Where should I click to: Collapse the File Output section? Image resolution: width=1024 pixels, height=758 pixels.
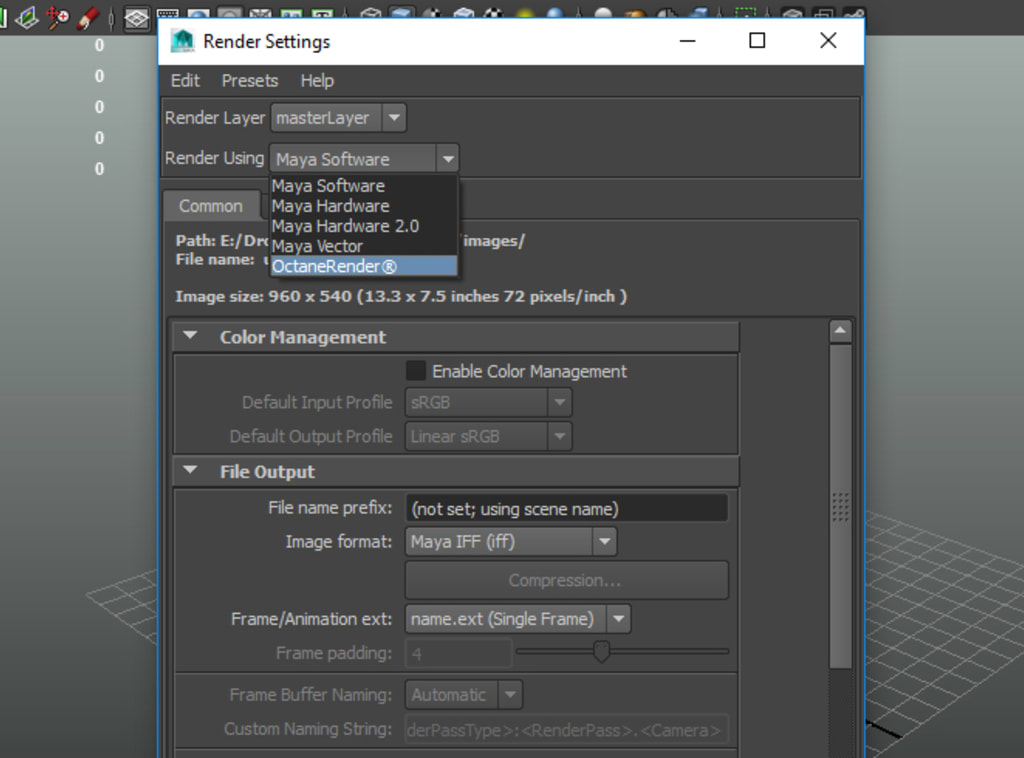click(x=190, y=470)
